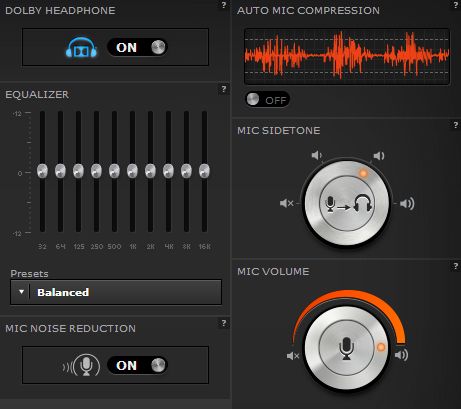Viewport: 461px width, 409px height.
Task: Click the mic noise reduction microphone icon
Action: point(82,365)
